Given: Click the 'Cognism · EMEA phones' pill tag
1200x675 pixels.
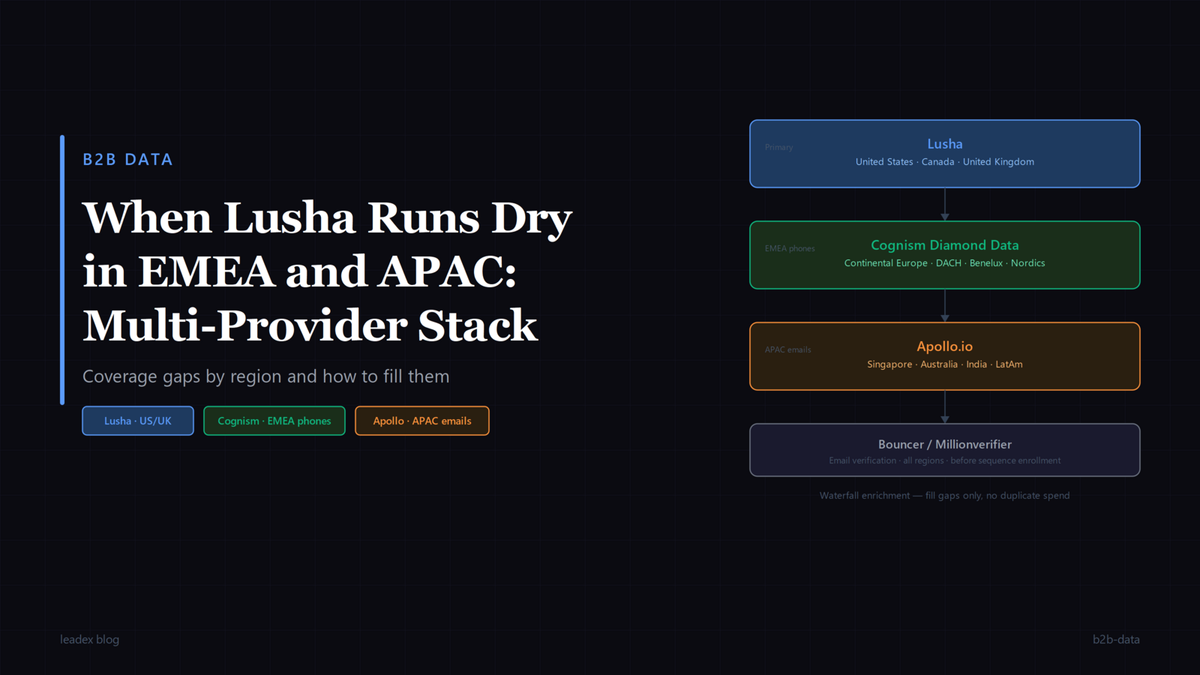Looking at the screenshot, I should click(x=275, y=421).
